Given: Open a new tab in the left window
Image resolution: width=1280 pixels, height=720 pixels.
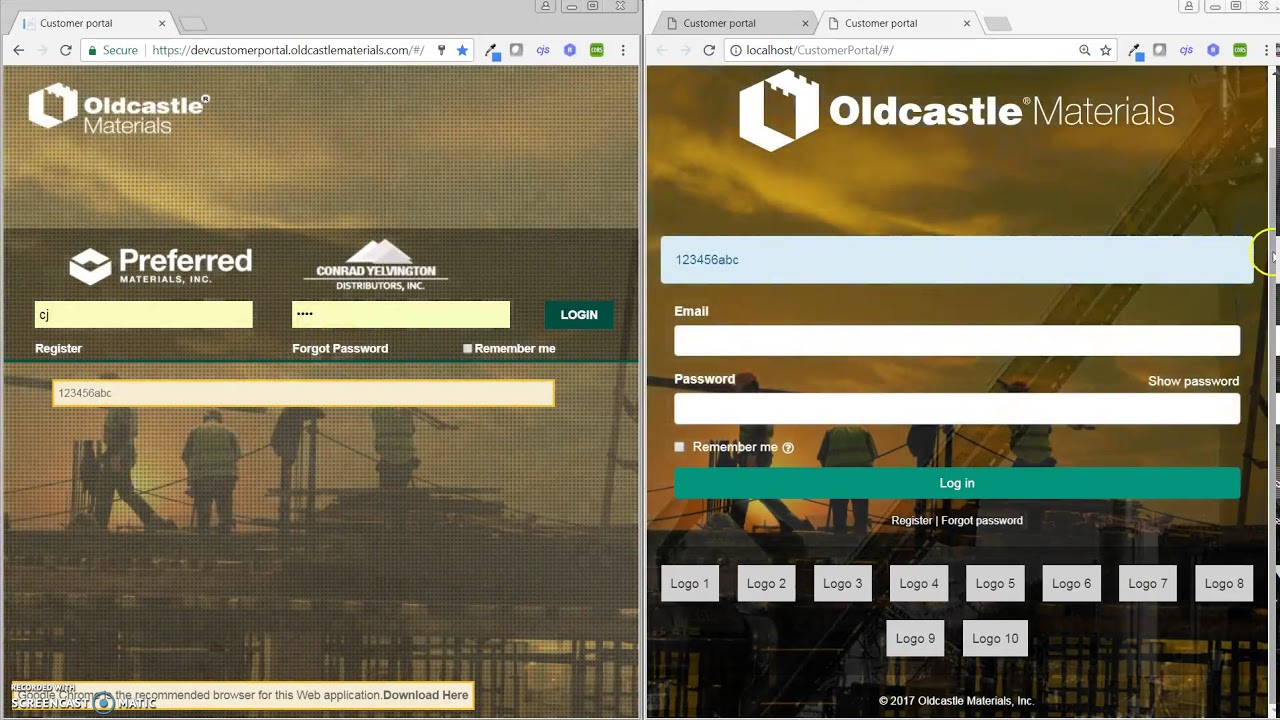Looking at the screenshot, I should point(193,23).
